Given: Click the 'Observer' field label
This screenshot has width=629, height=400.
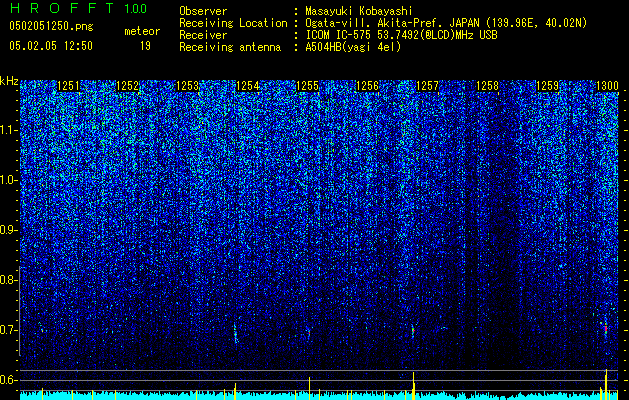Looking at the screenshot, I should click(x=203, y=11).
